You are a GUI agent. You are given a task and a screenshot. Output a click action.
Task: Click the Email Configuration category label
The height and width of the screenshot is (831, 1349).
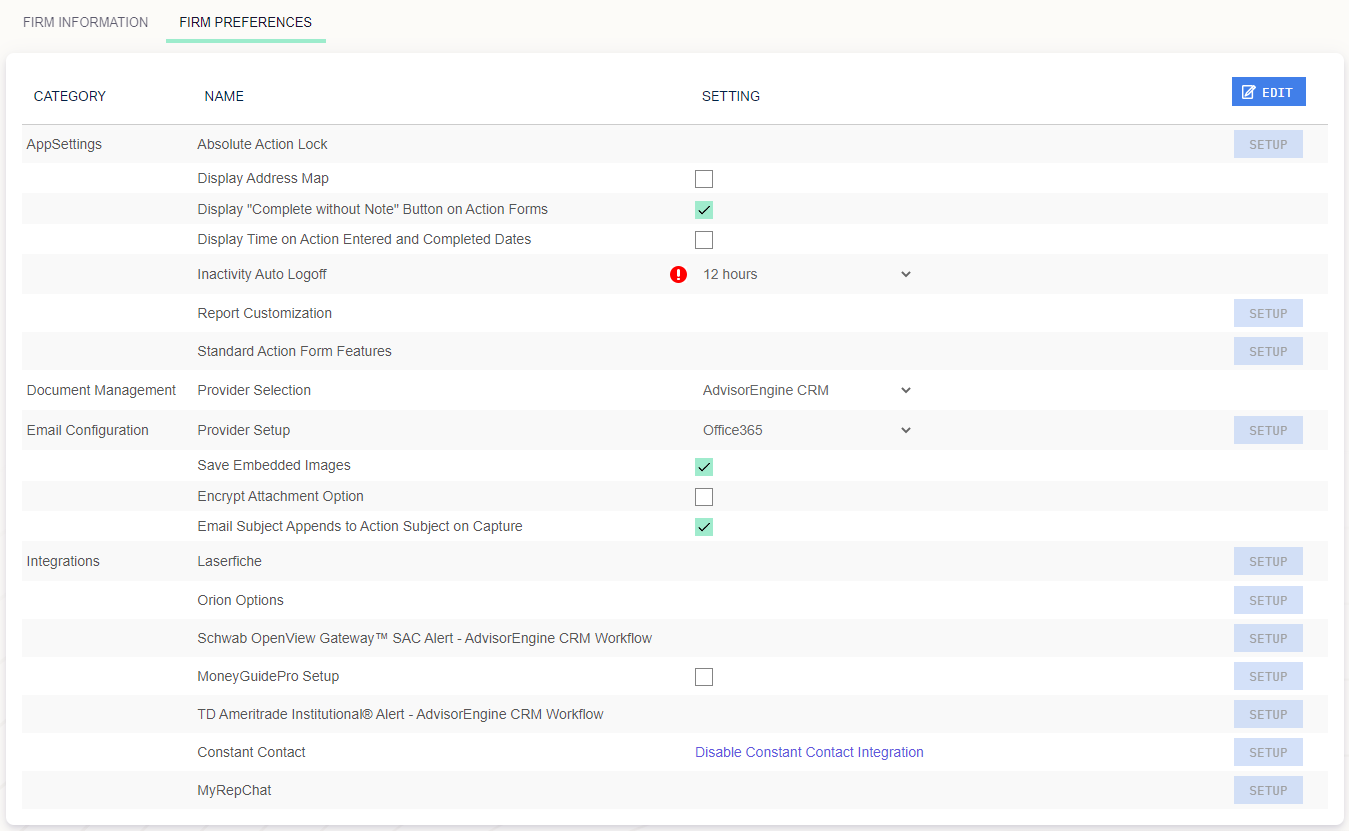tap(87, 430)
